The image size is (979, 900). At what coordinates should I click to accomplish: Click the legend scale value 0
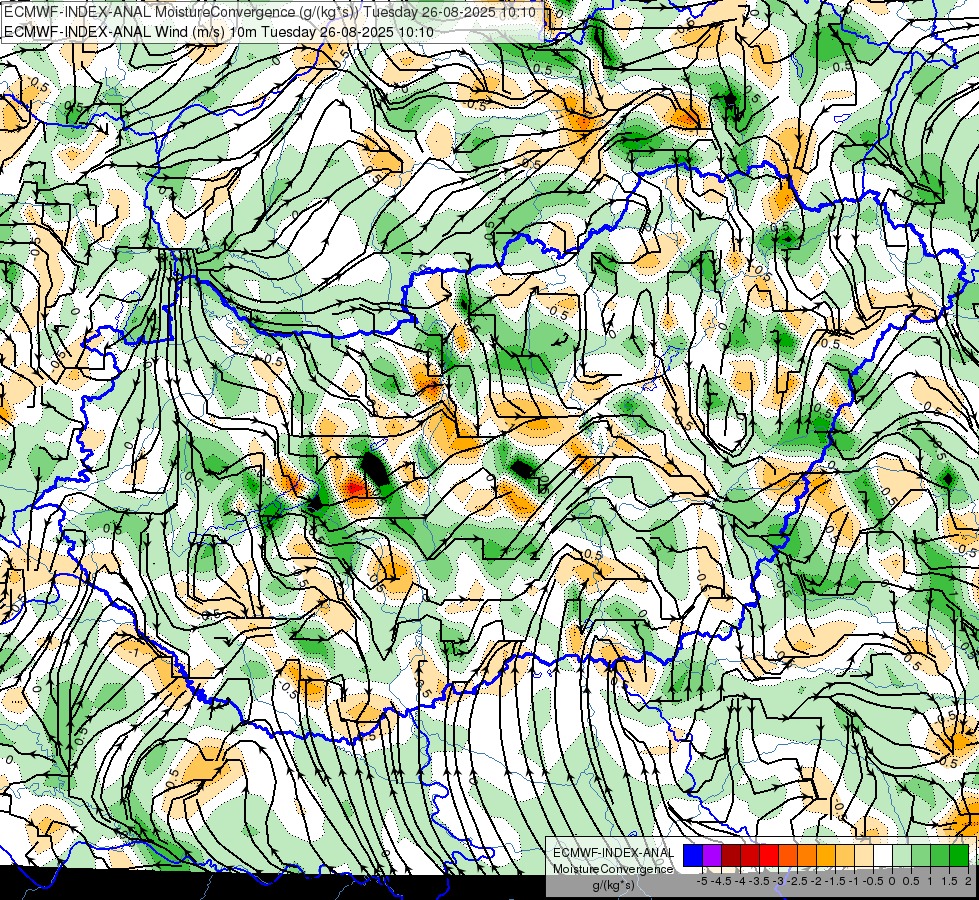[x=892, y=881]
